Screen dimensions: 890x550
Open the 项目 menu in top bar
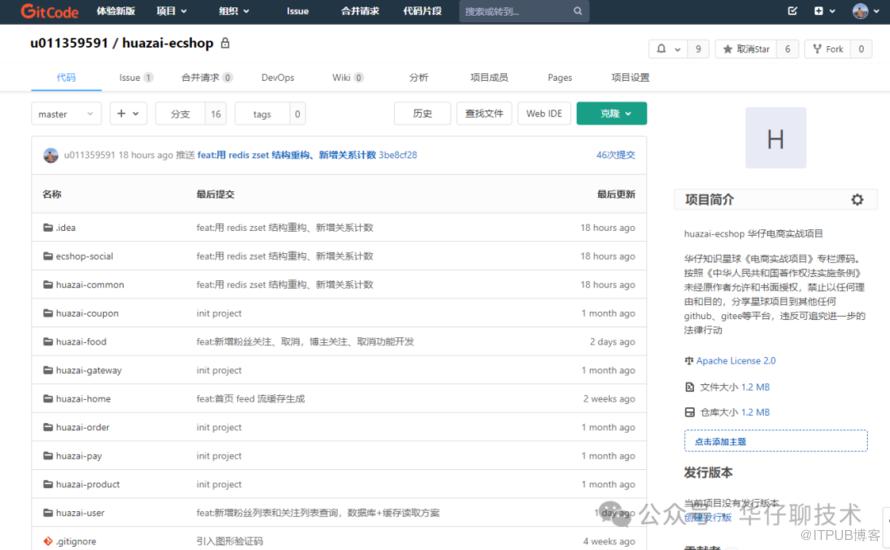coord(171,11)
